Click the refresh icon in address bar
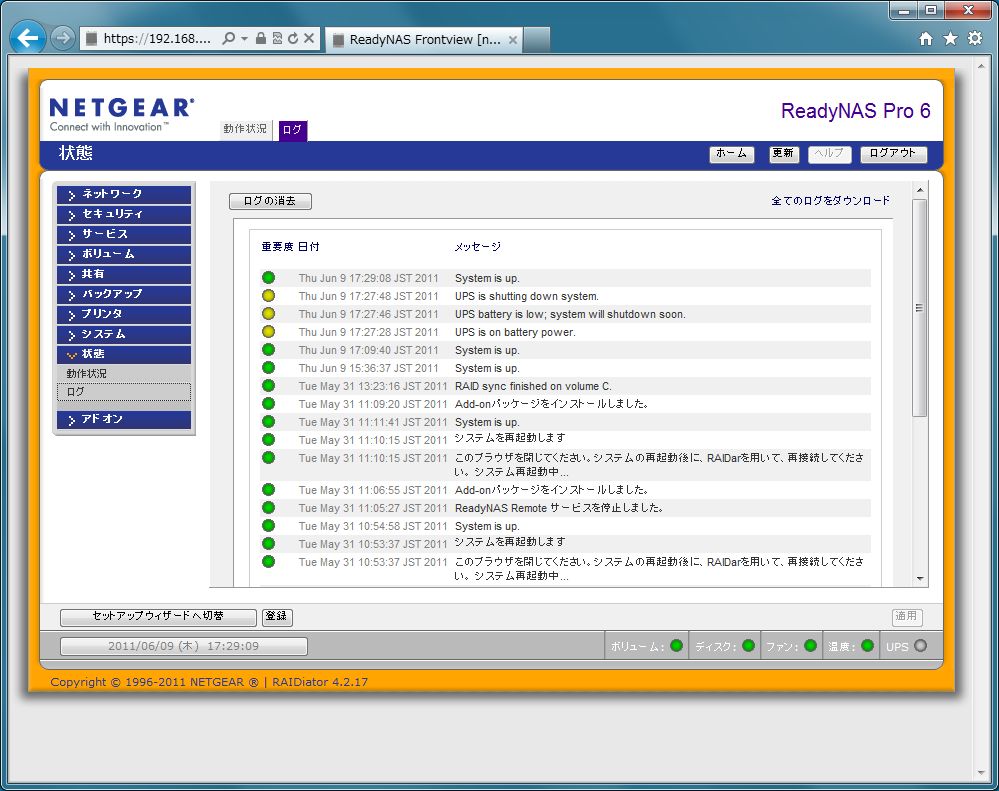The image size is (999, 791). point(293,39)
